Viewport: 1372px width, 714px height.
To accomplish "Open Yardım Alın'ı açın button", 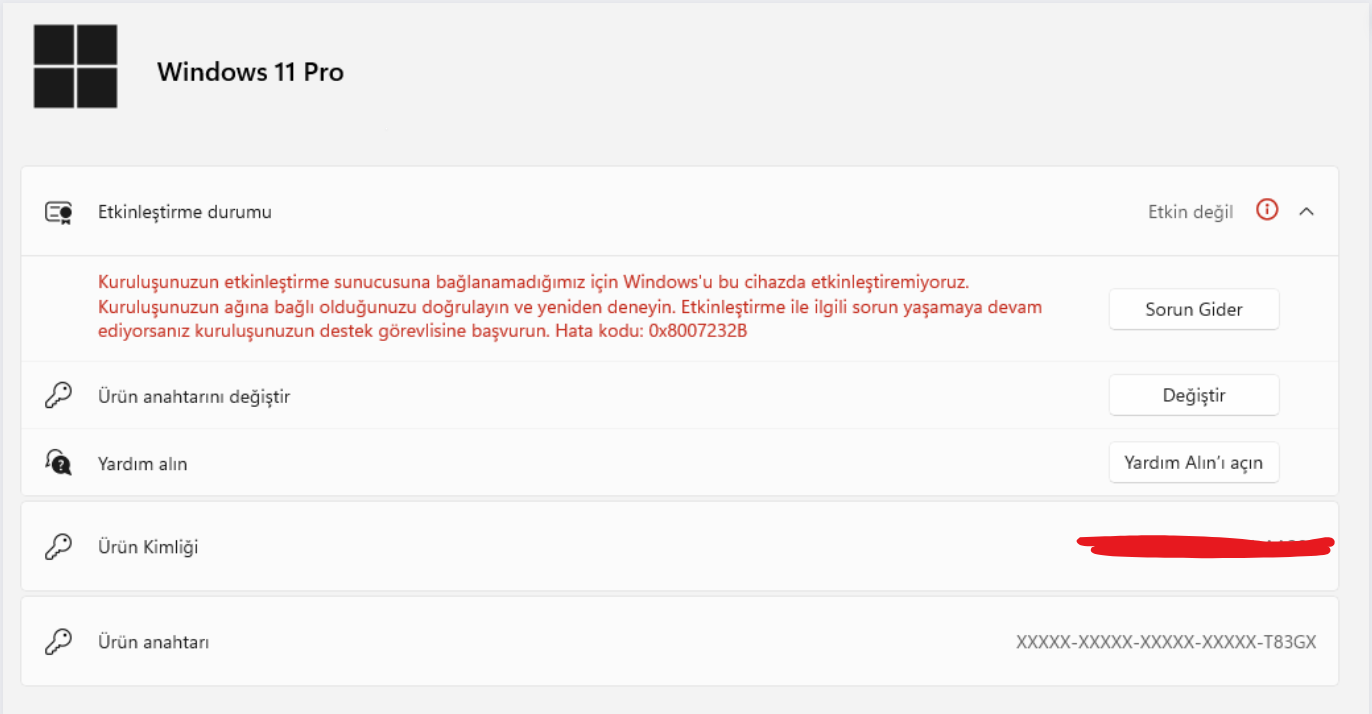I will (x=1194, y=463).
